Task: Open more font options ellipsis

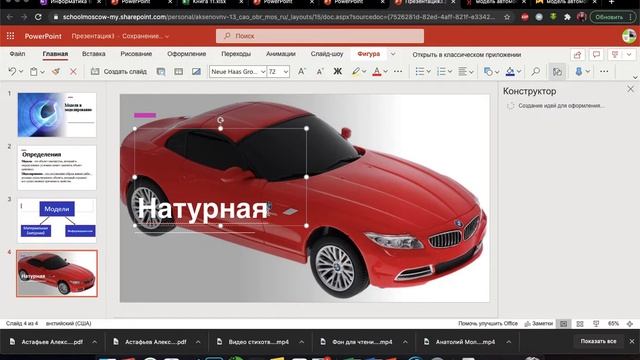Action: [x=398, y=71]
